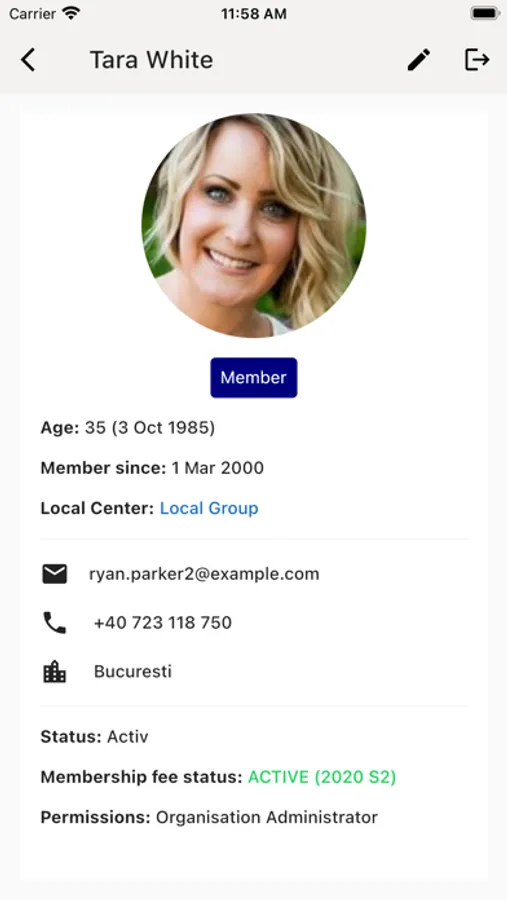Viewport: 507px width, 900px height.
Task: Tap ACTIVE (2020 S2) fee status
Action: (x=322, y=777)
